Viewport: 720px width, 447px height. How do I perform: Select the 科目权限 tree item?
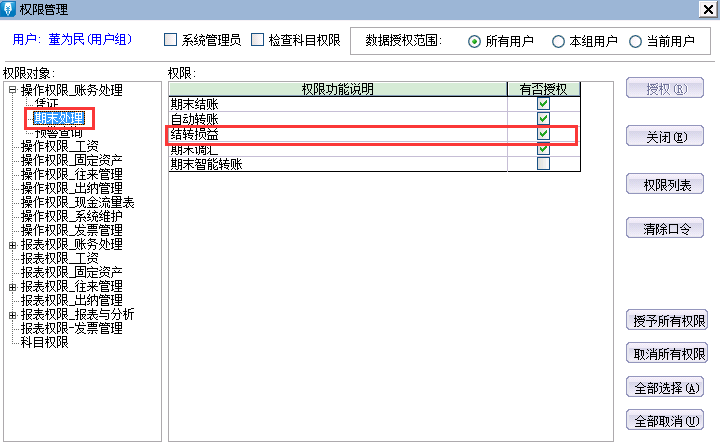pos(44,342)
